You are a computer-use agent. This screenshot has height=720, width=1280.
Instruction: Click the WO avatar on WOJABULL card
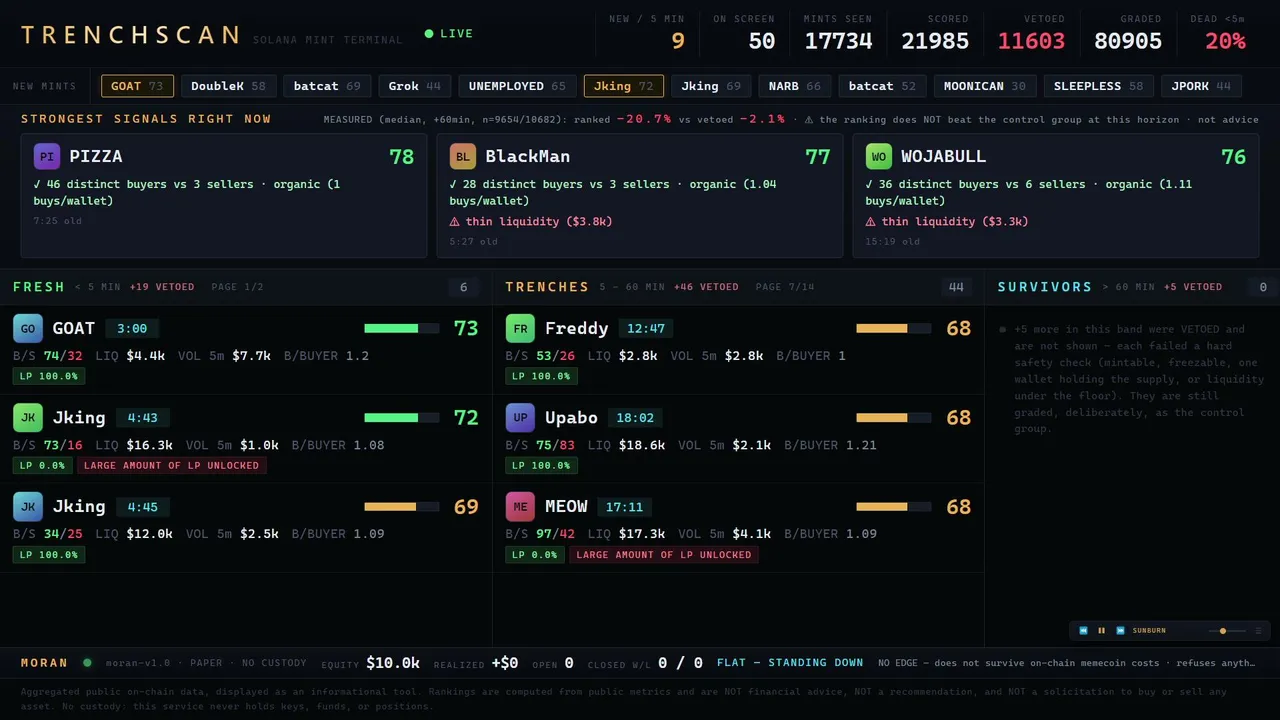tap(878, 157)
